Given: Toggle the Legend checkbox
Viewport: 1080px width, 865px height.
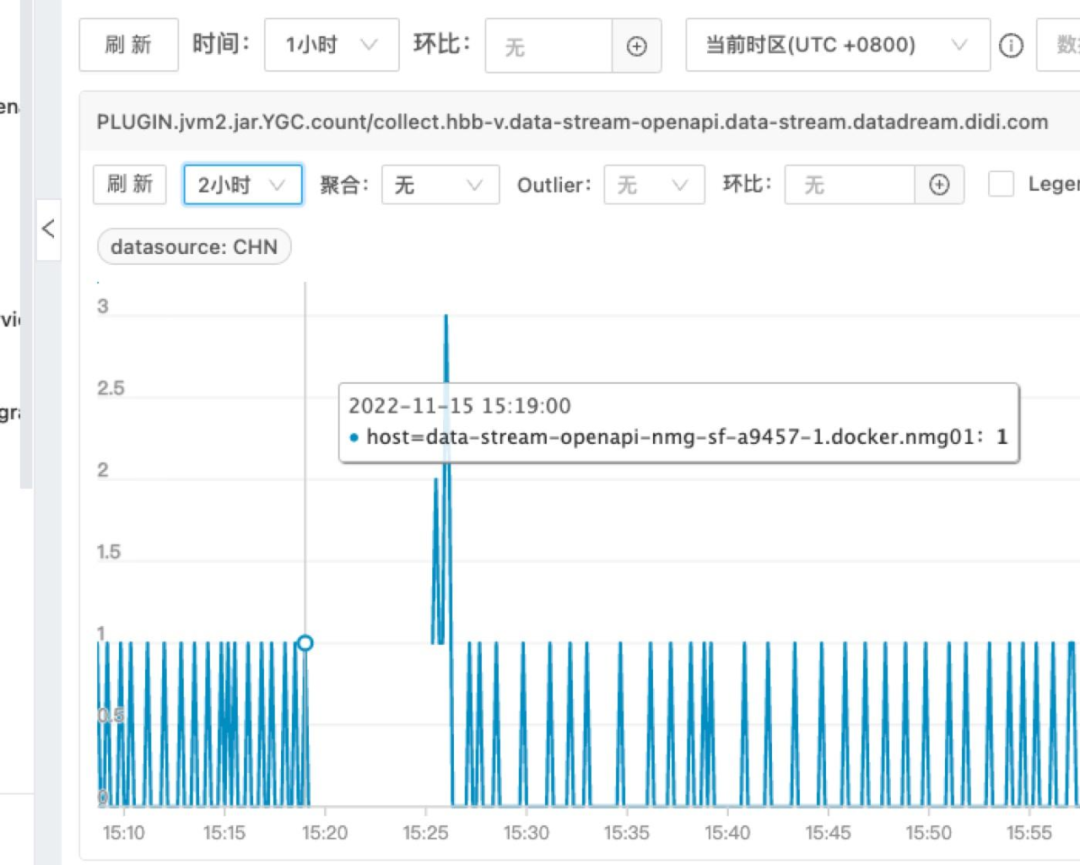Looking at the screenshot, I should tap(1001, 185).
